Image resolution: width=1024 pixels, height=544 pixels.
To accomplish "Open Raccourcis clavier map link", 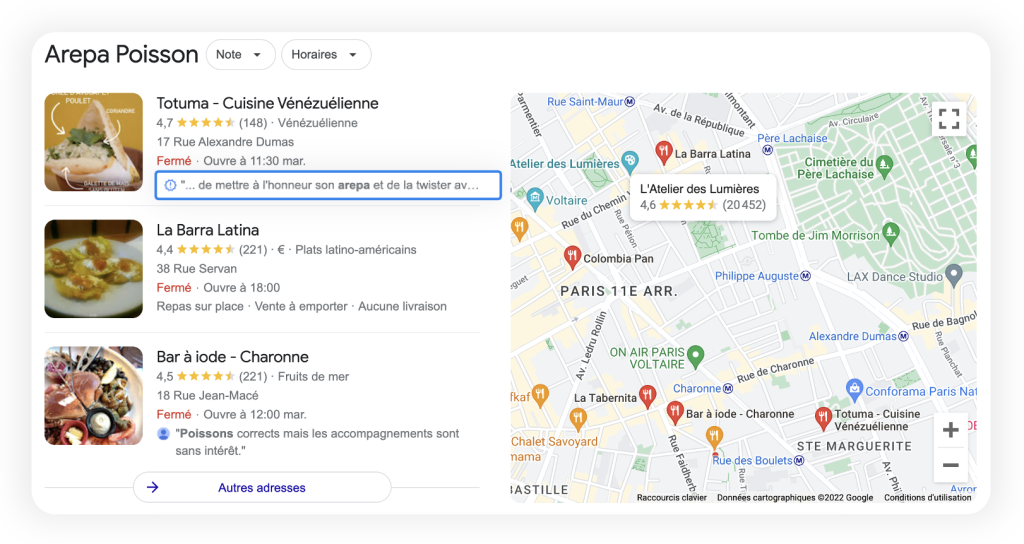I will 671,498.
